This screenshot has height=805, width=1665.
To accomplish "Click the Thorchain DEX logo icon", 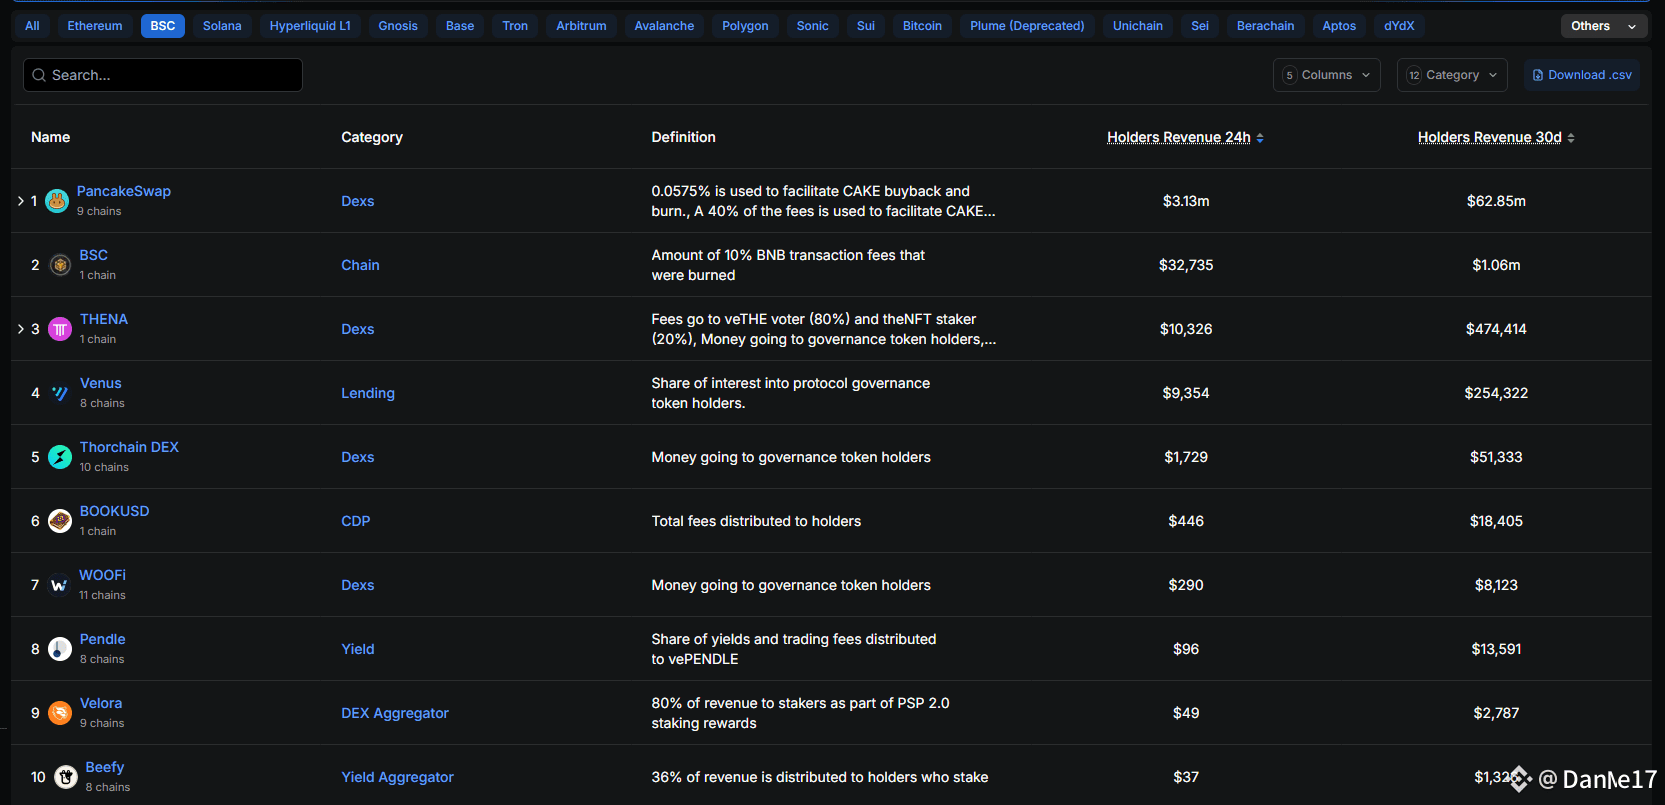I will coord(61,457).
